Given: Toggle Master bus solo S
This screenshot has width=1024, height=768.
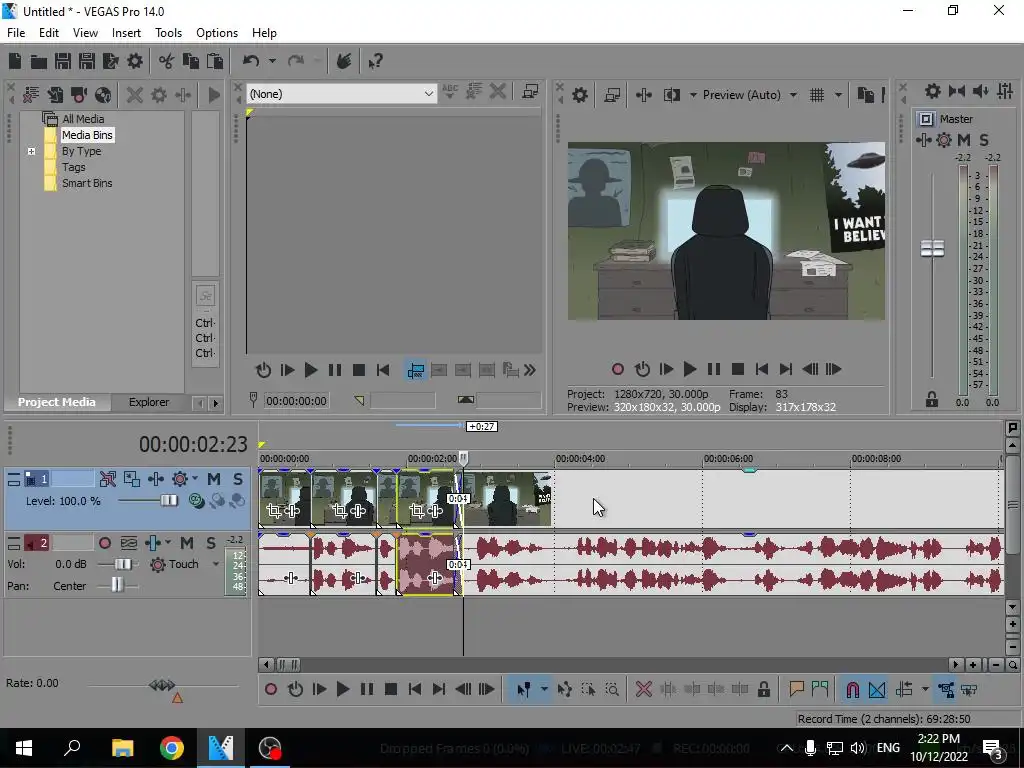Looking at the screenshot, I should [984, 140].
